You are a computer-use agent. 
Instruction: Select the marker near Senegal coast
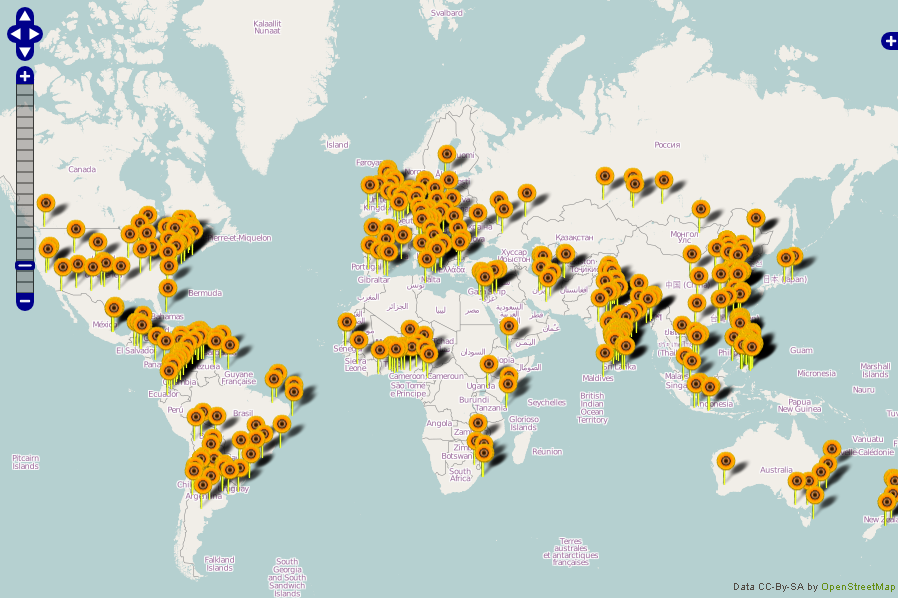pyautogui.click(x=346, y=322)
